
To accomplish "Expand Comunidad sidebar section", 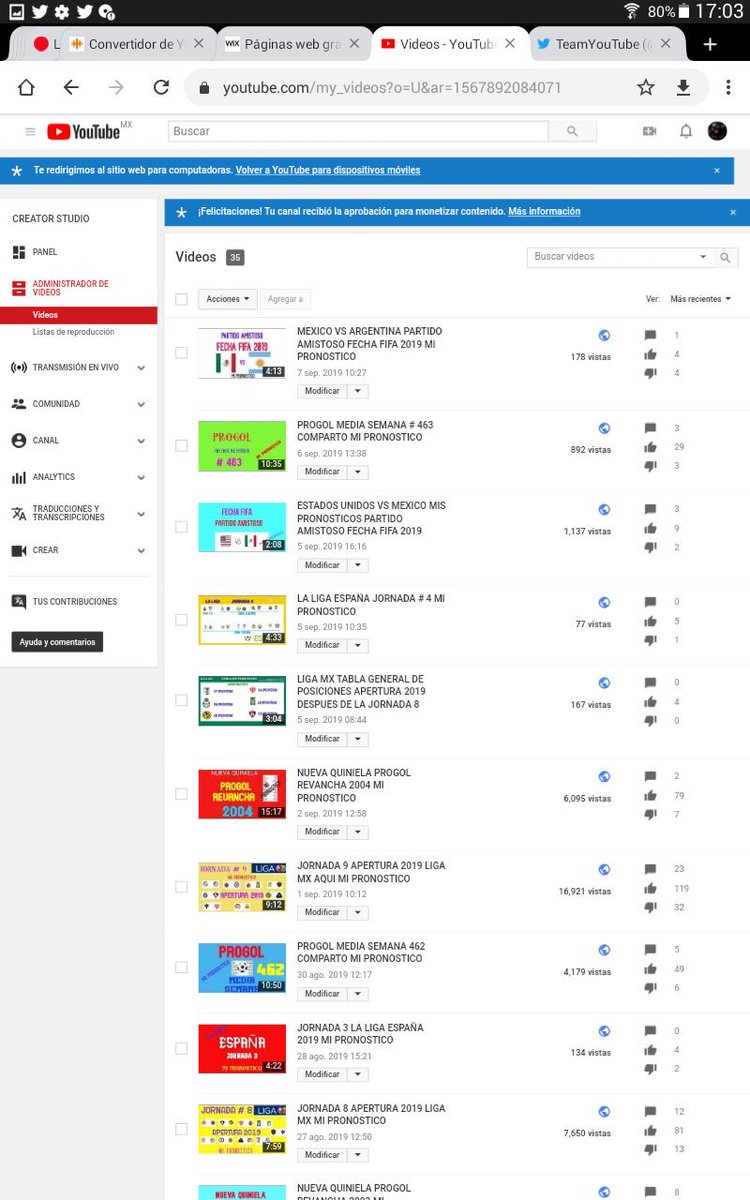I will [x=141, y=404].
